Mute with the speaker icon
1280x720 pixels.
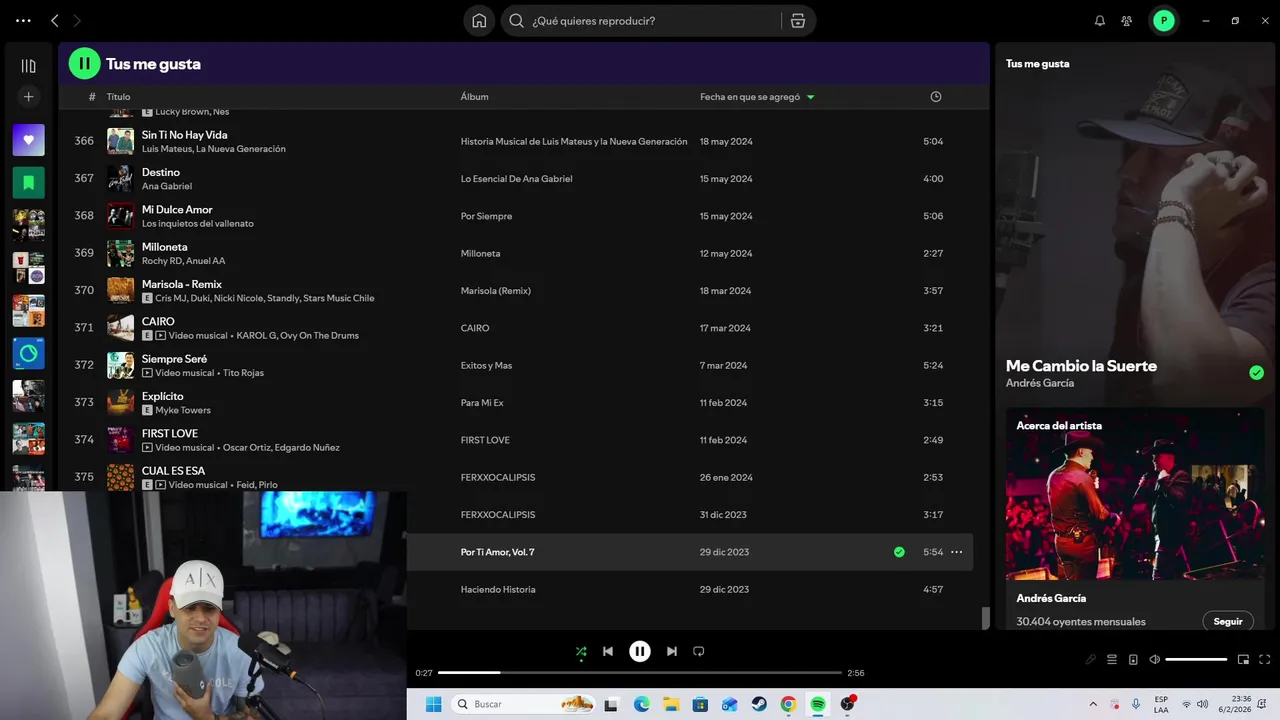(1154, 660)
